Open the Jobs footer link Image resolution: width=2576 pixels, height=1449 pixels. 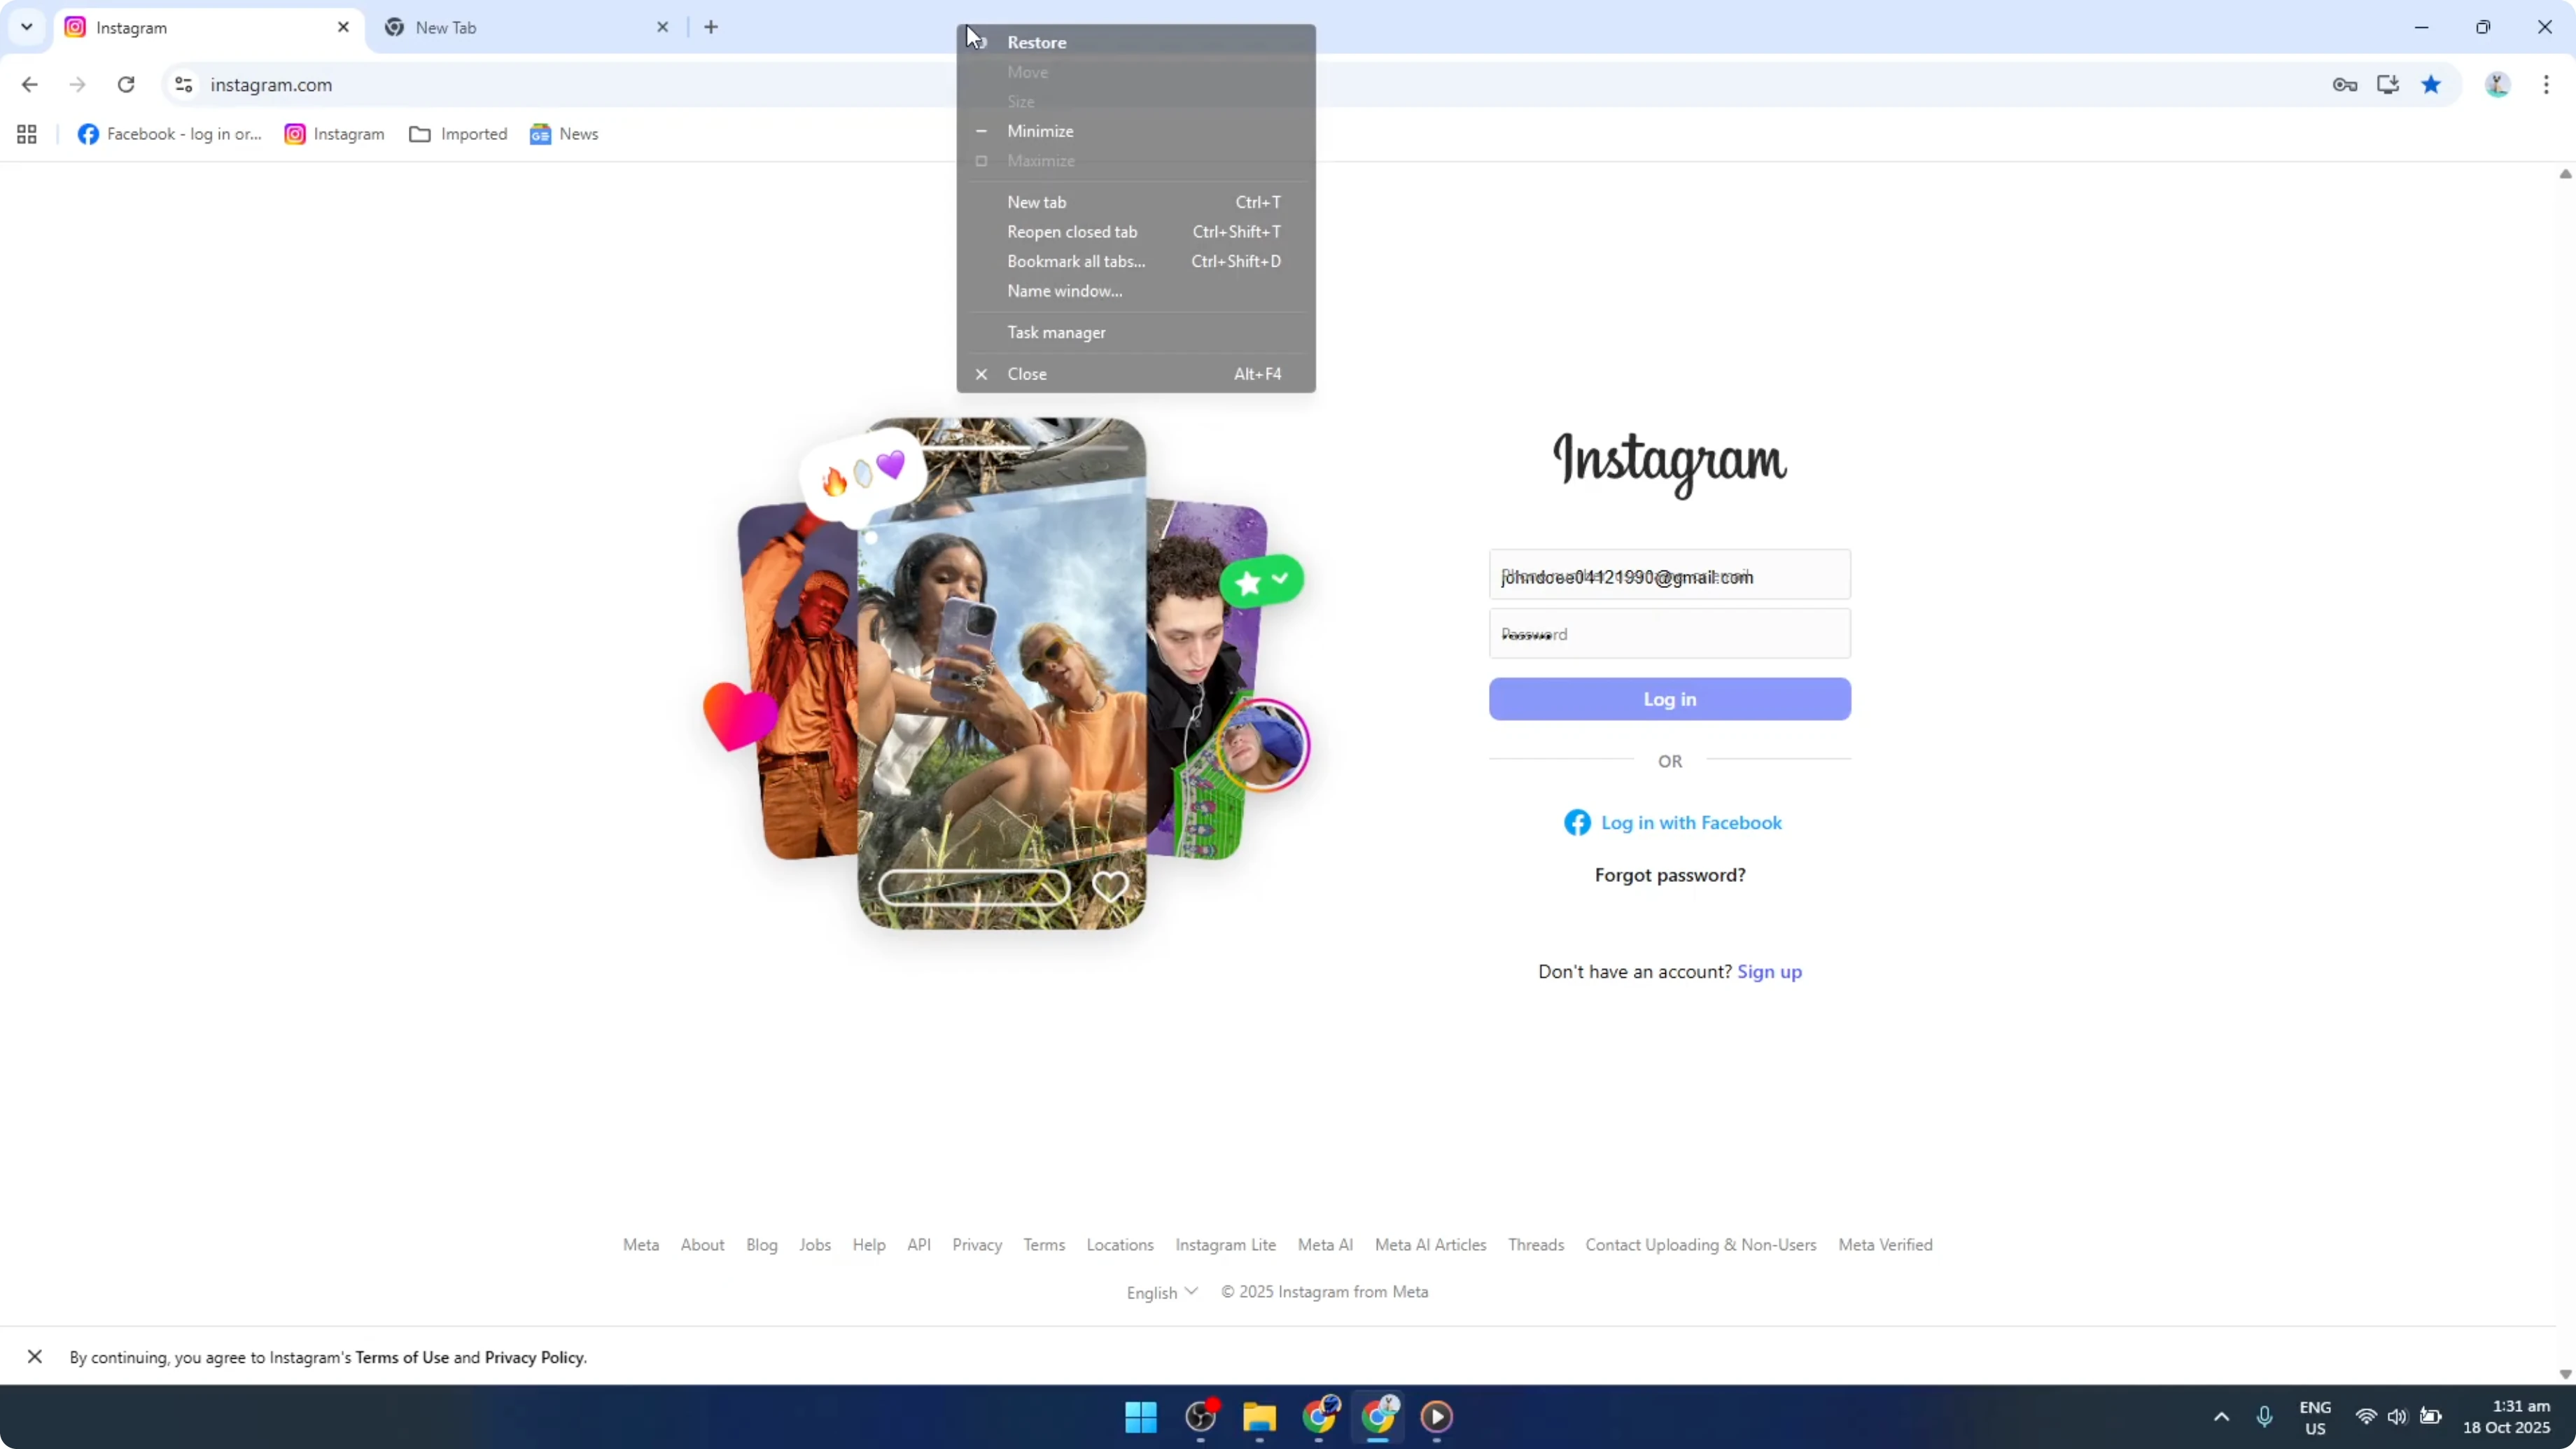coord(815,1245)
